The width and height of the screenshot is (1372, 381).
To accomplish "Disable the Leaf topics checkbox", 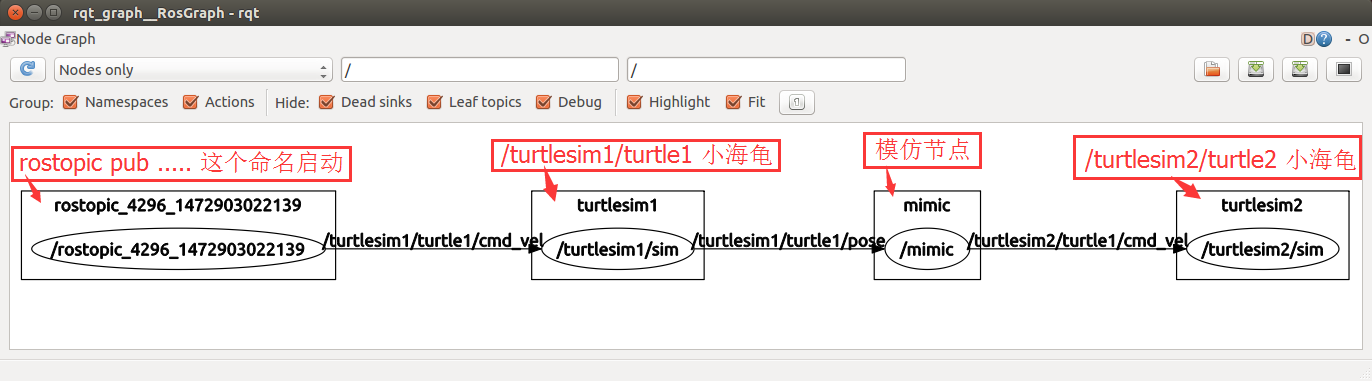I will click(x=434, y=102).
